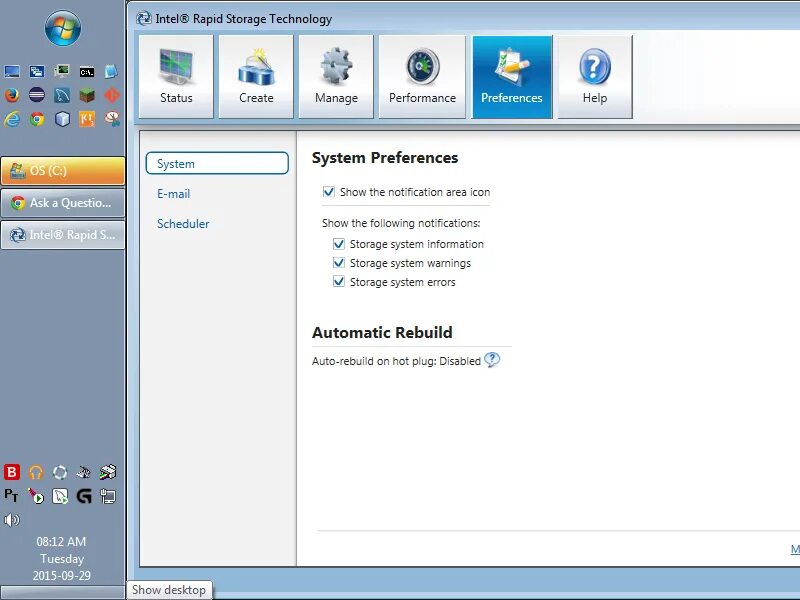The height and width of the screenshot is (600, 800).
Task: Launch Minecraft grass block icon
Action: 87,95
